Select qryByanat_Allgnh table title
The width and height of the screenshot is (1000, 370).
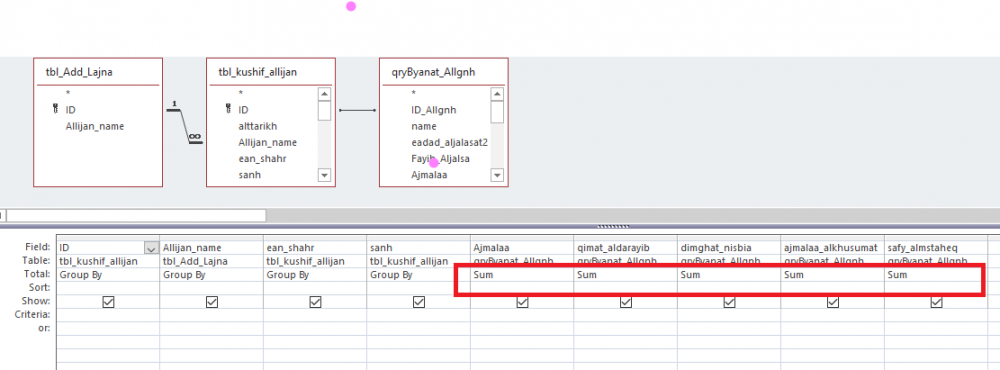pos(434,73)
